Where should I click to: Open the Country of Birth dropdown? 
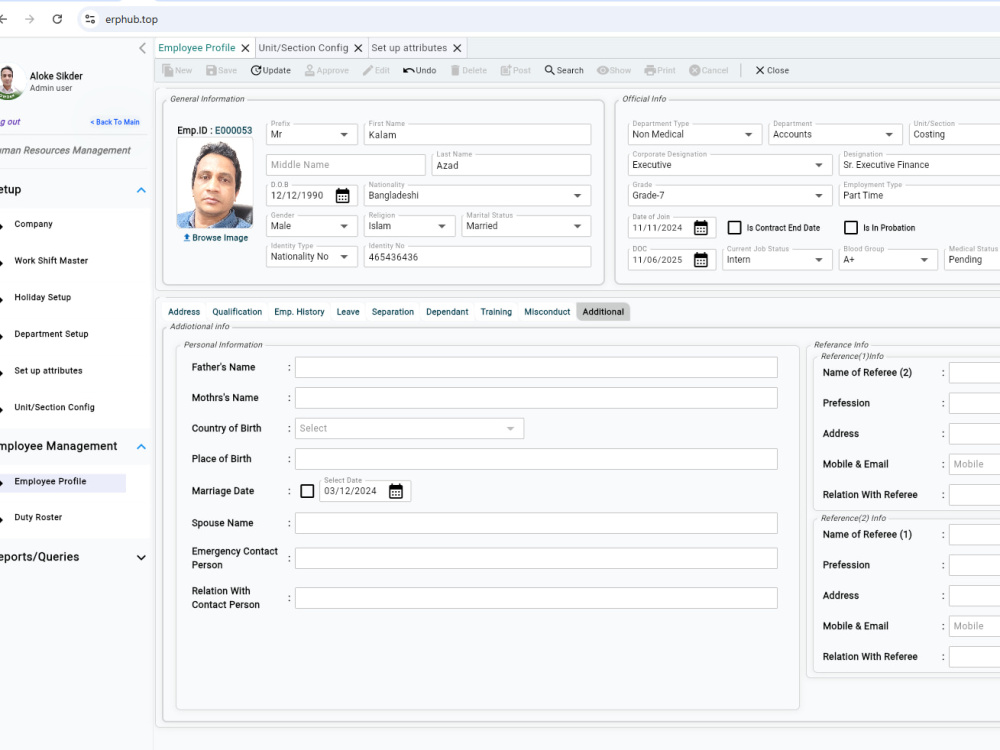point(409,429)
